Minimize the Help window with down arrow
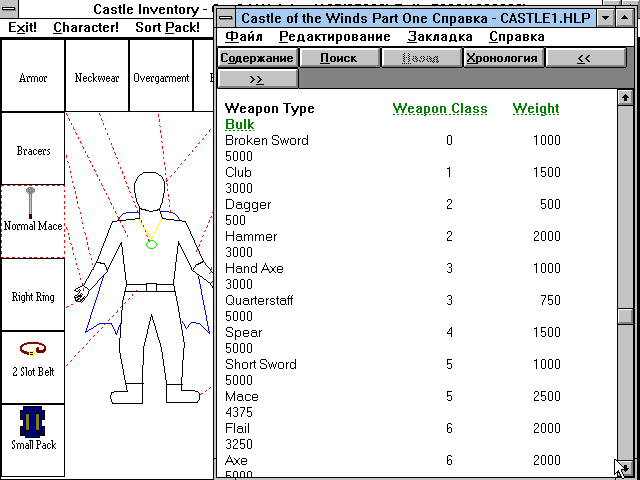This screenshot has height=480, width=640. click(x=606, y=18)
